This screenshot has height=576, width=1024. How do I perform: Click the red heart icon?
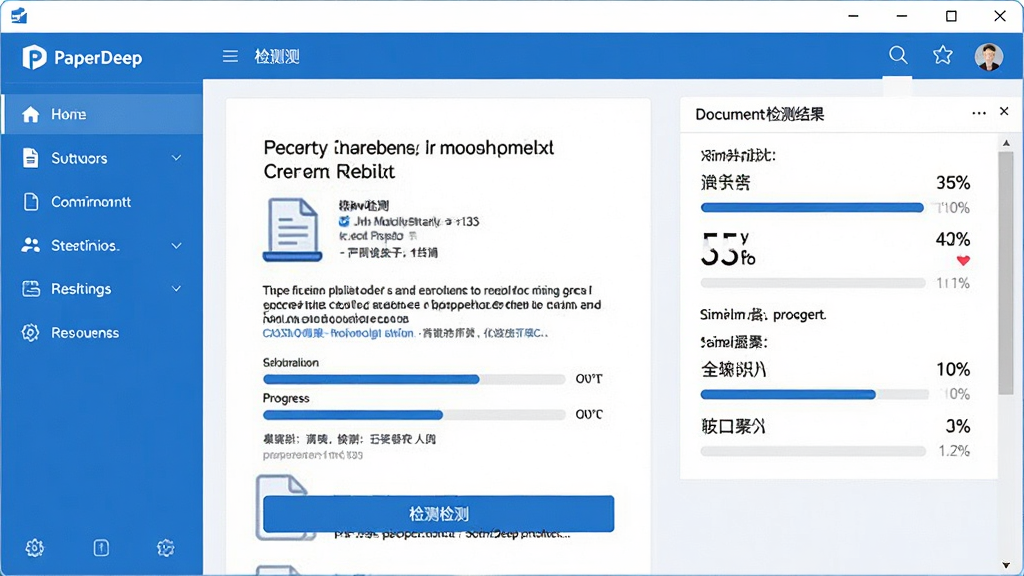[963, 261]
